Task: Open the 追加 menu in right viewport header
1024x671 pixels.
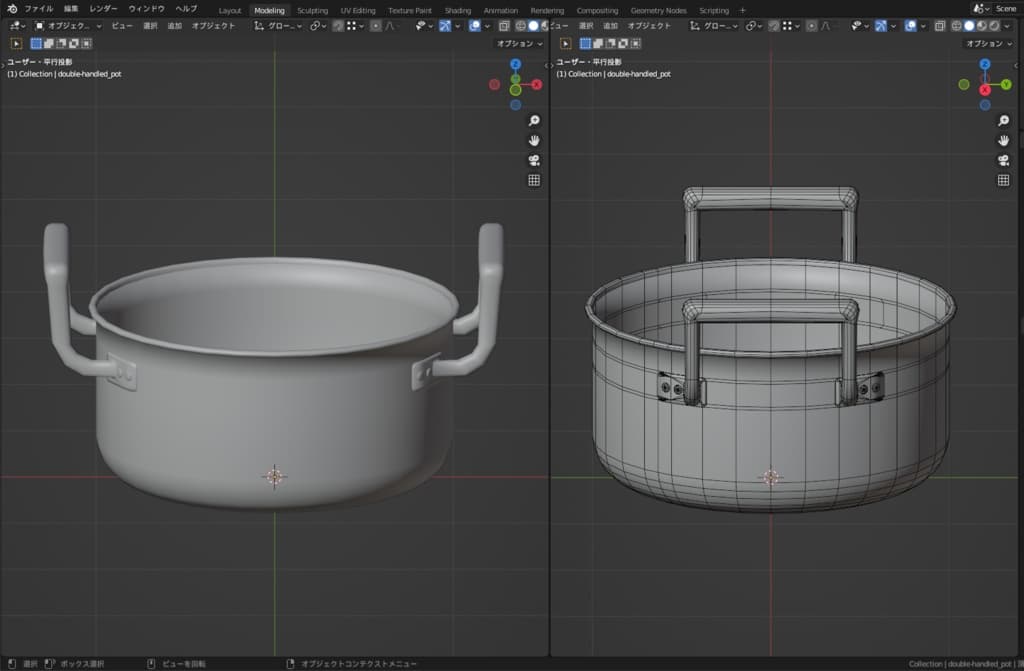Action: click(x=609, y=26)
